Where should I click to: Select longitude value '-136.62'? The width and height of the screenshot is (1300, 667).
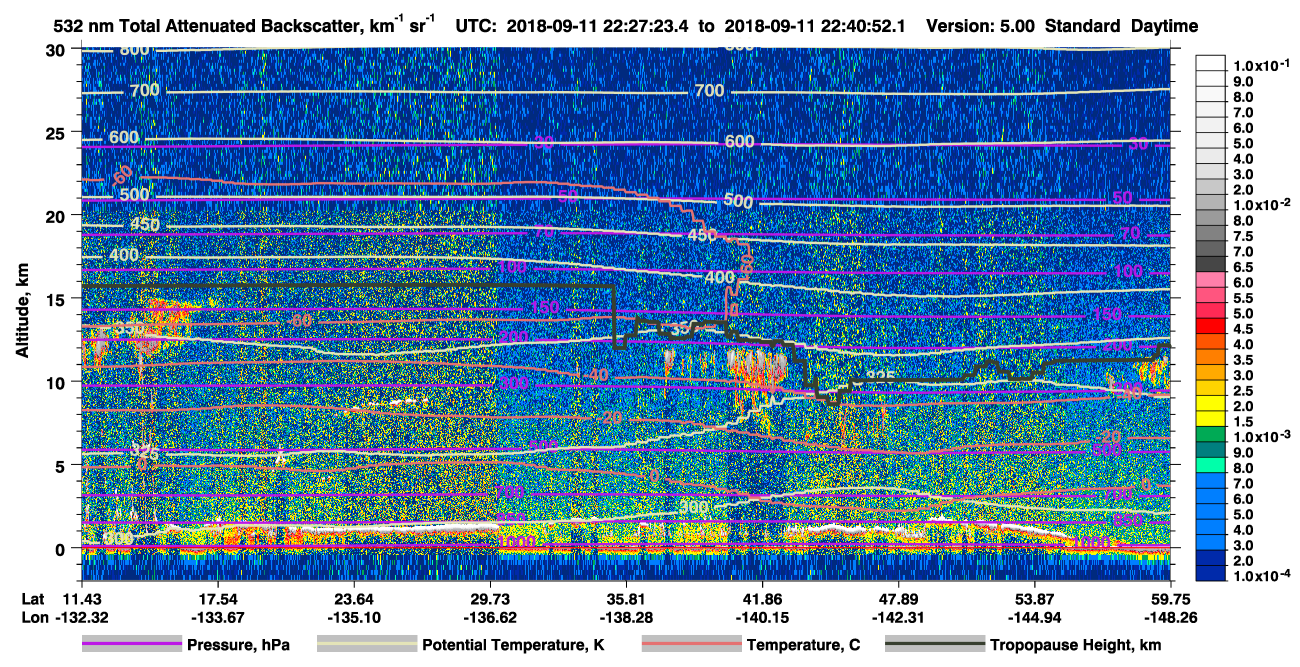490,616
